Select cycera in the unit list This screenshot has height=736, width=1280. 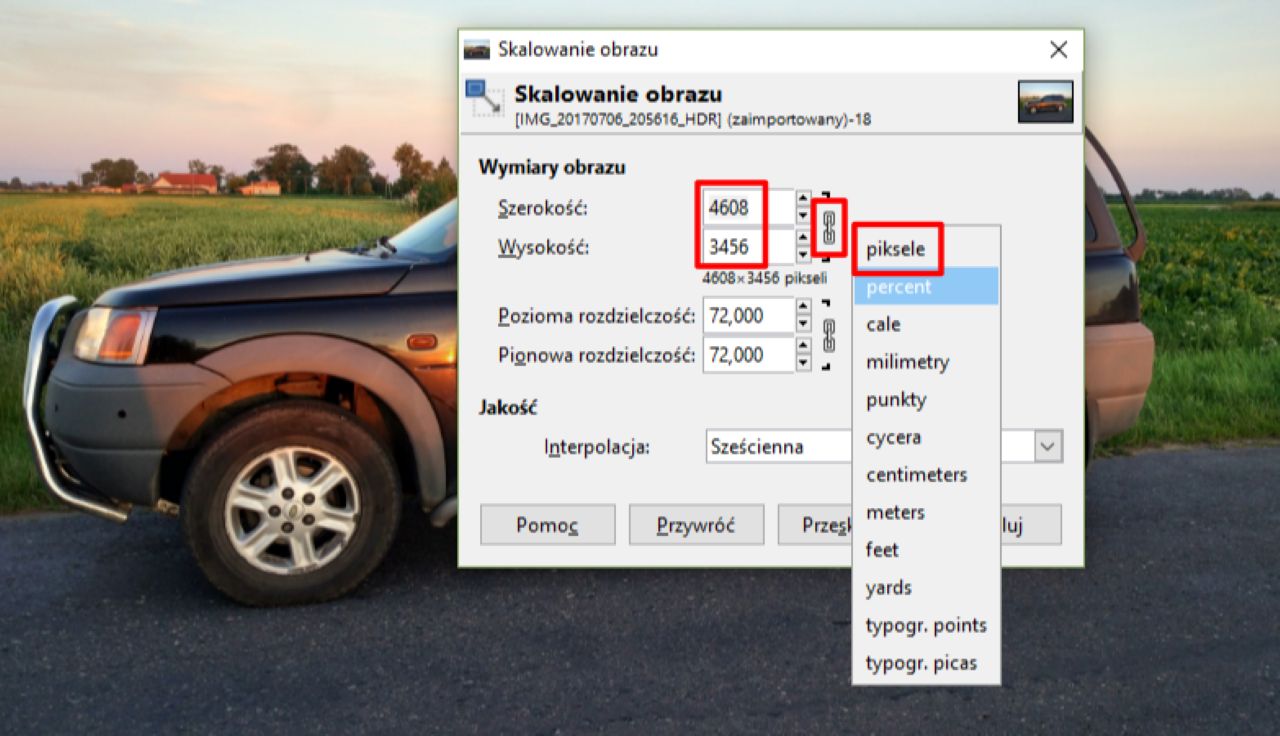(926, 437)
